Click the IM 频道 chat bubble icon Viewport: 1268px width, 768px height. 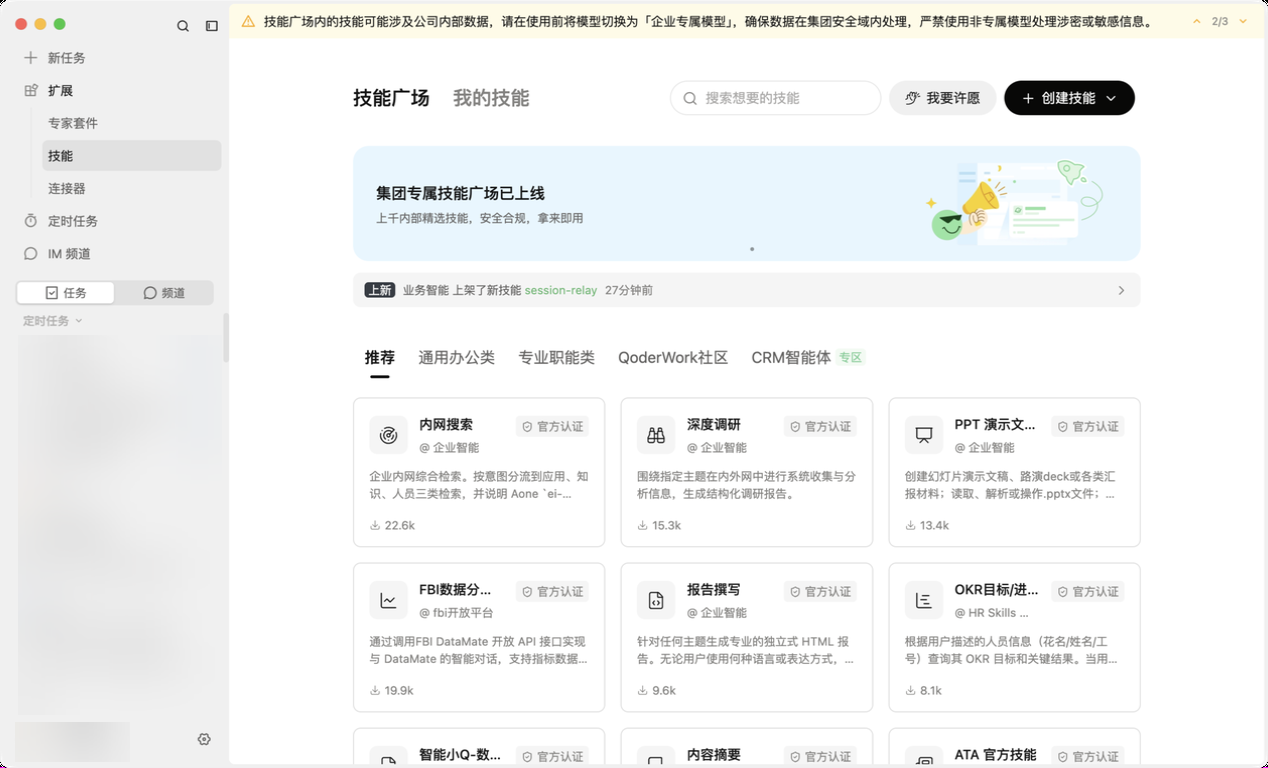coord(31,254)
